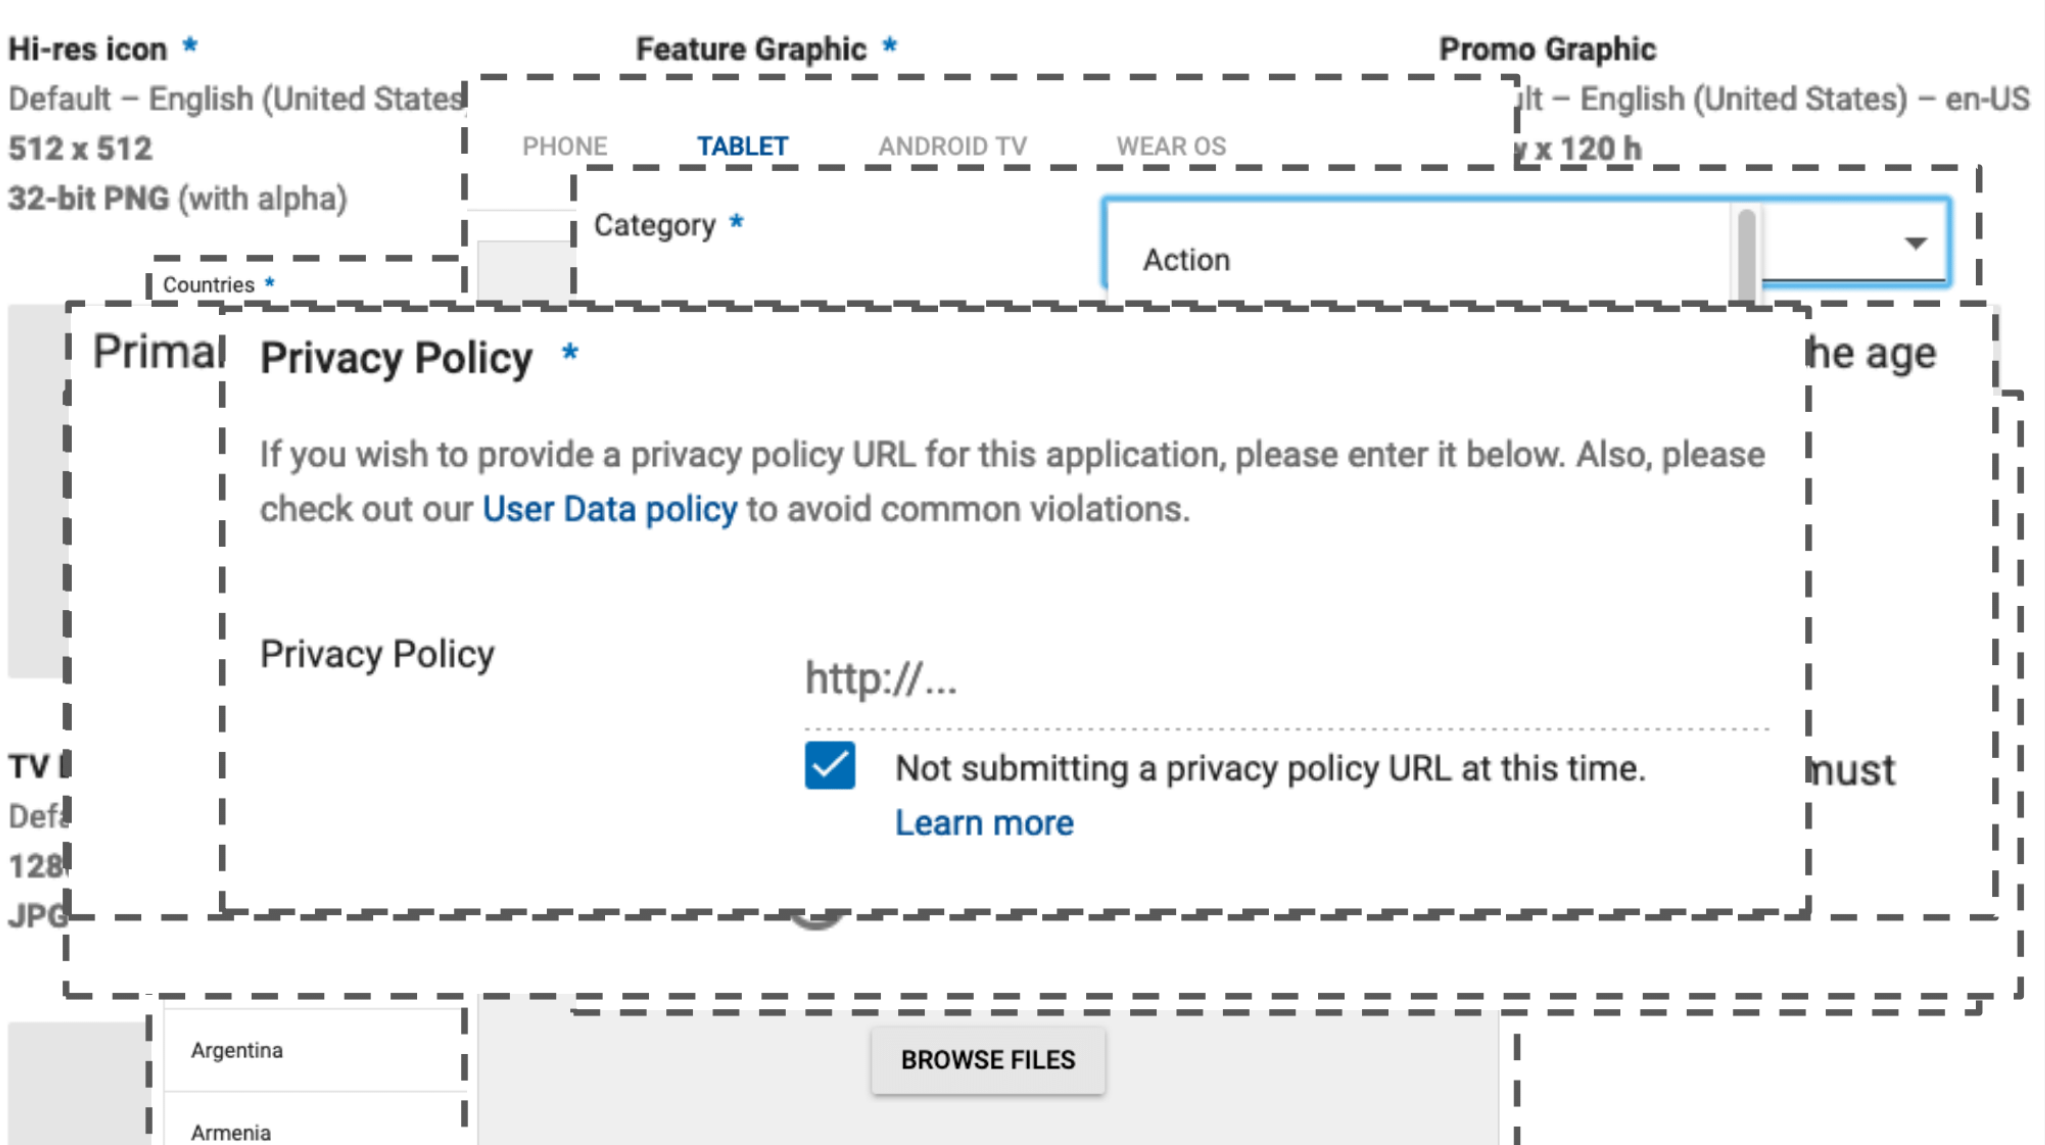2045x1145 pixels.
Task: Select Armenia in the countries list
Action: [x=231, y=1132]
